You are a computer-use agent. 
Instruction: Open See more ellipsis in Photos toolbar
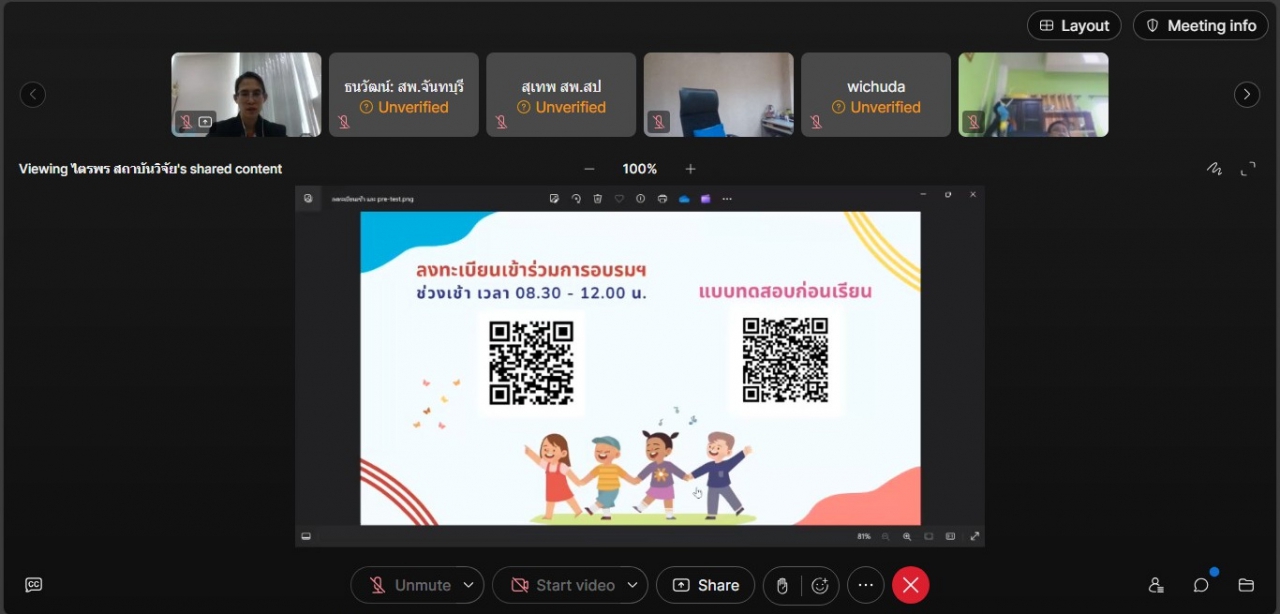pos(727,198)
